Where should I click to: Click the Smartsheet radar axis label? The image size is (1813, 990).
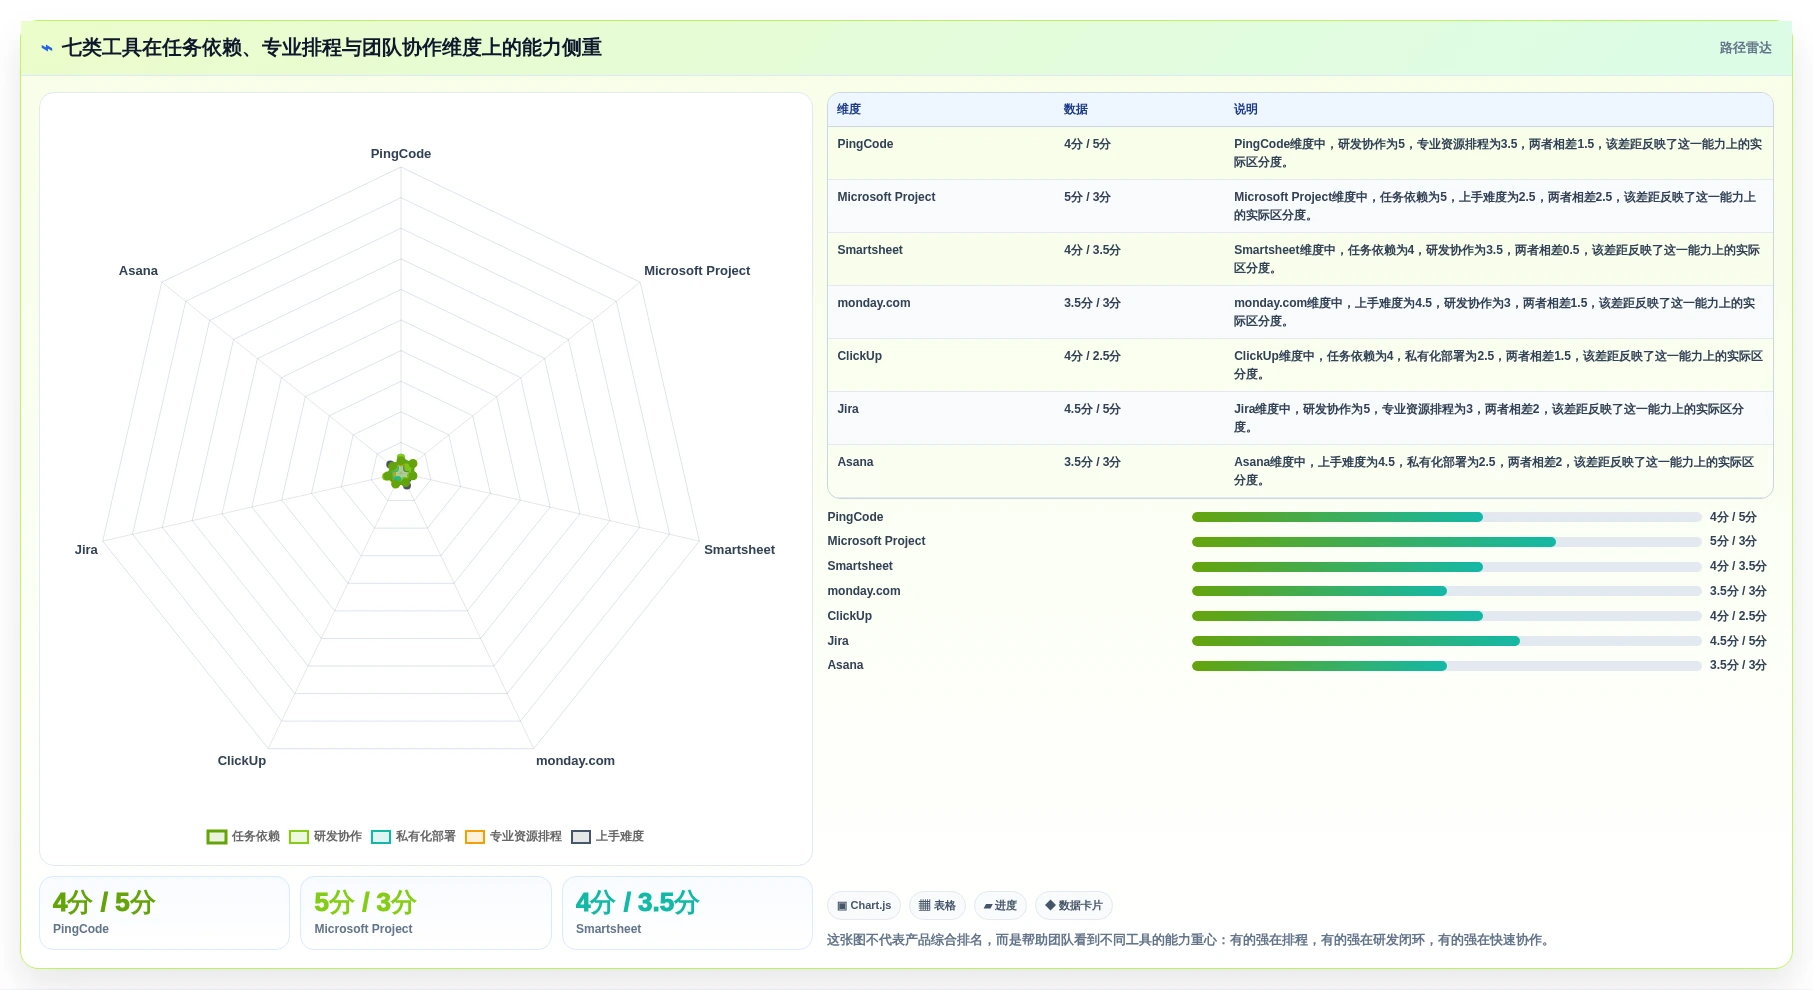[x=739, y=550]
